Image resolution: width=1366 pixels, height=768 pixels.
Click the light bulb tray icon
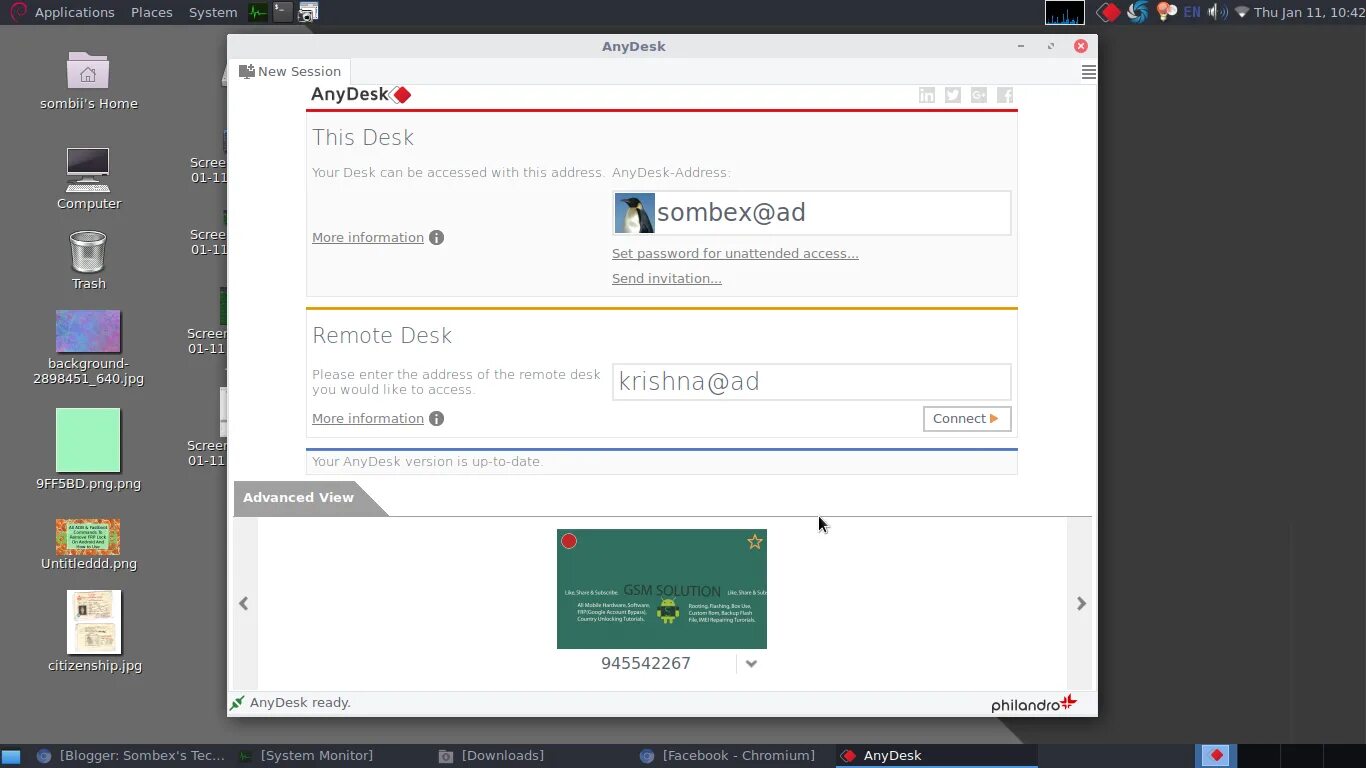pos(1166,12)
